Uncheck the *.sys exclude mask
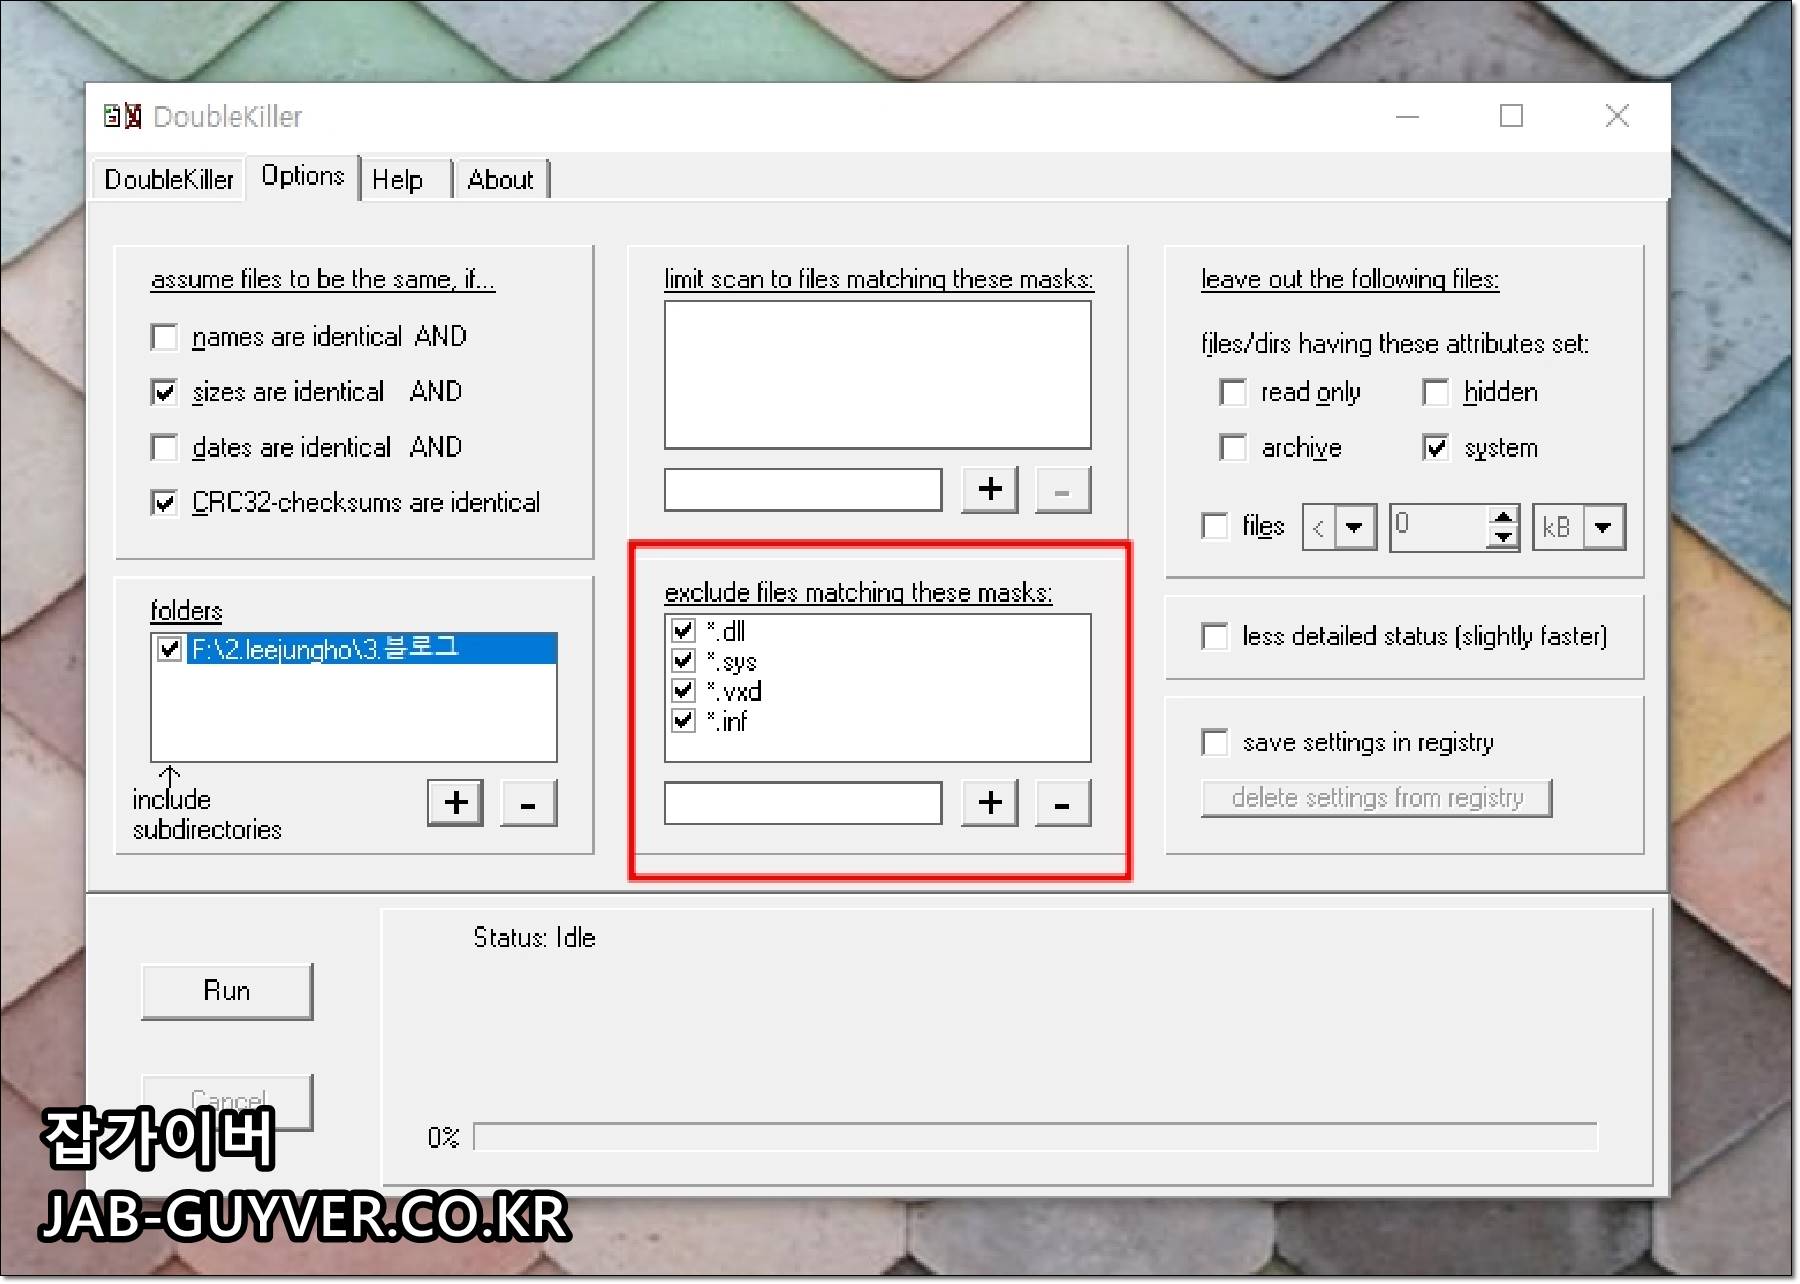Viewport: 1800px width, 1284px height. pos(683,661)
